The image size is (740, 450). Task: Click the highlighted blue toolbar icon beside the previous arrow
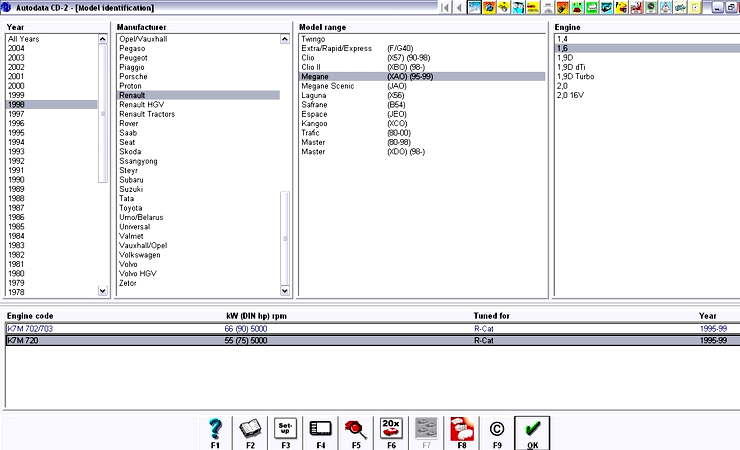coord(474,8)
